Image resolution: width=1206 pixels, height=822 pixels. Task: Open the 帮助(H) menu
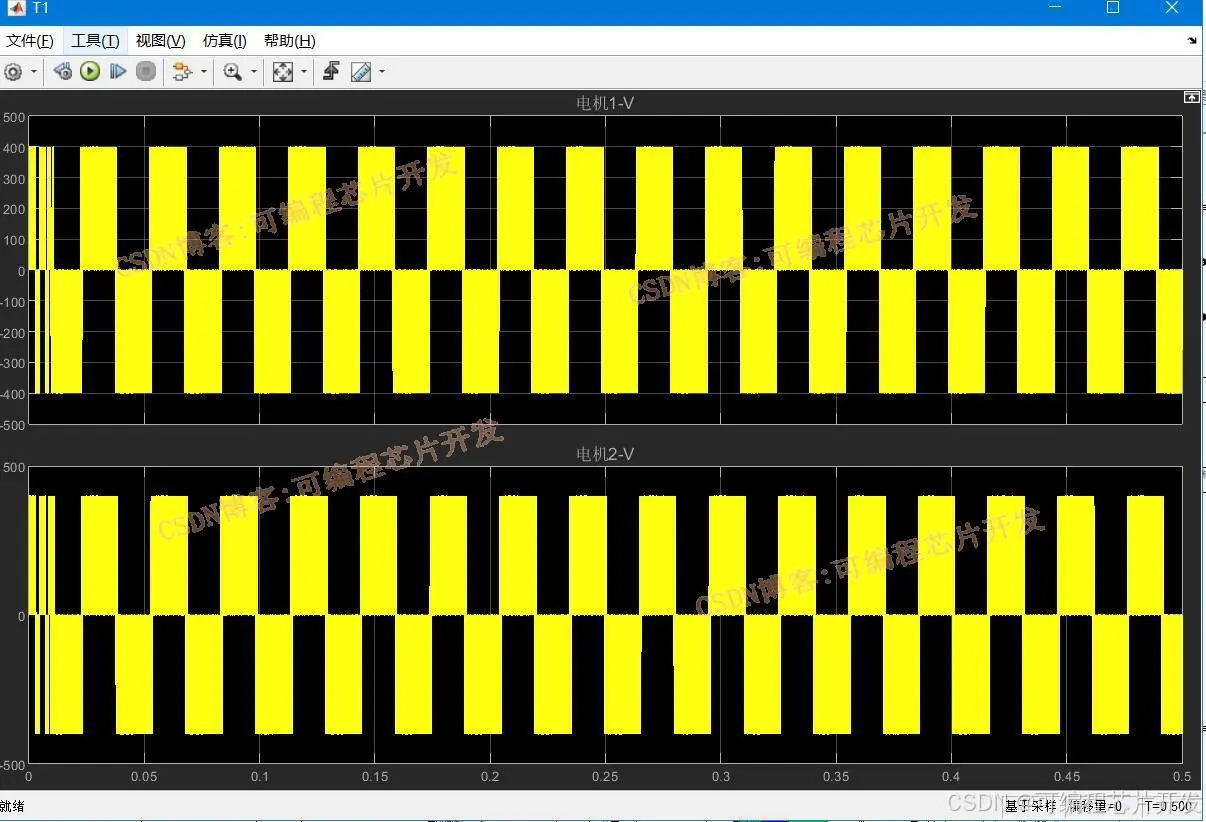[290, 41]
